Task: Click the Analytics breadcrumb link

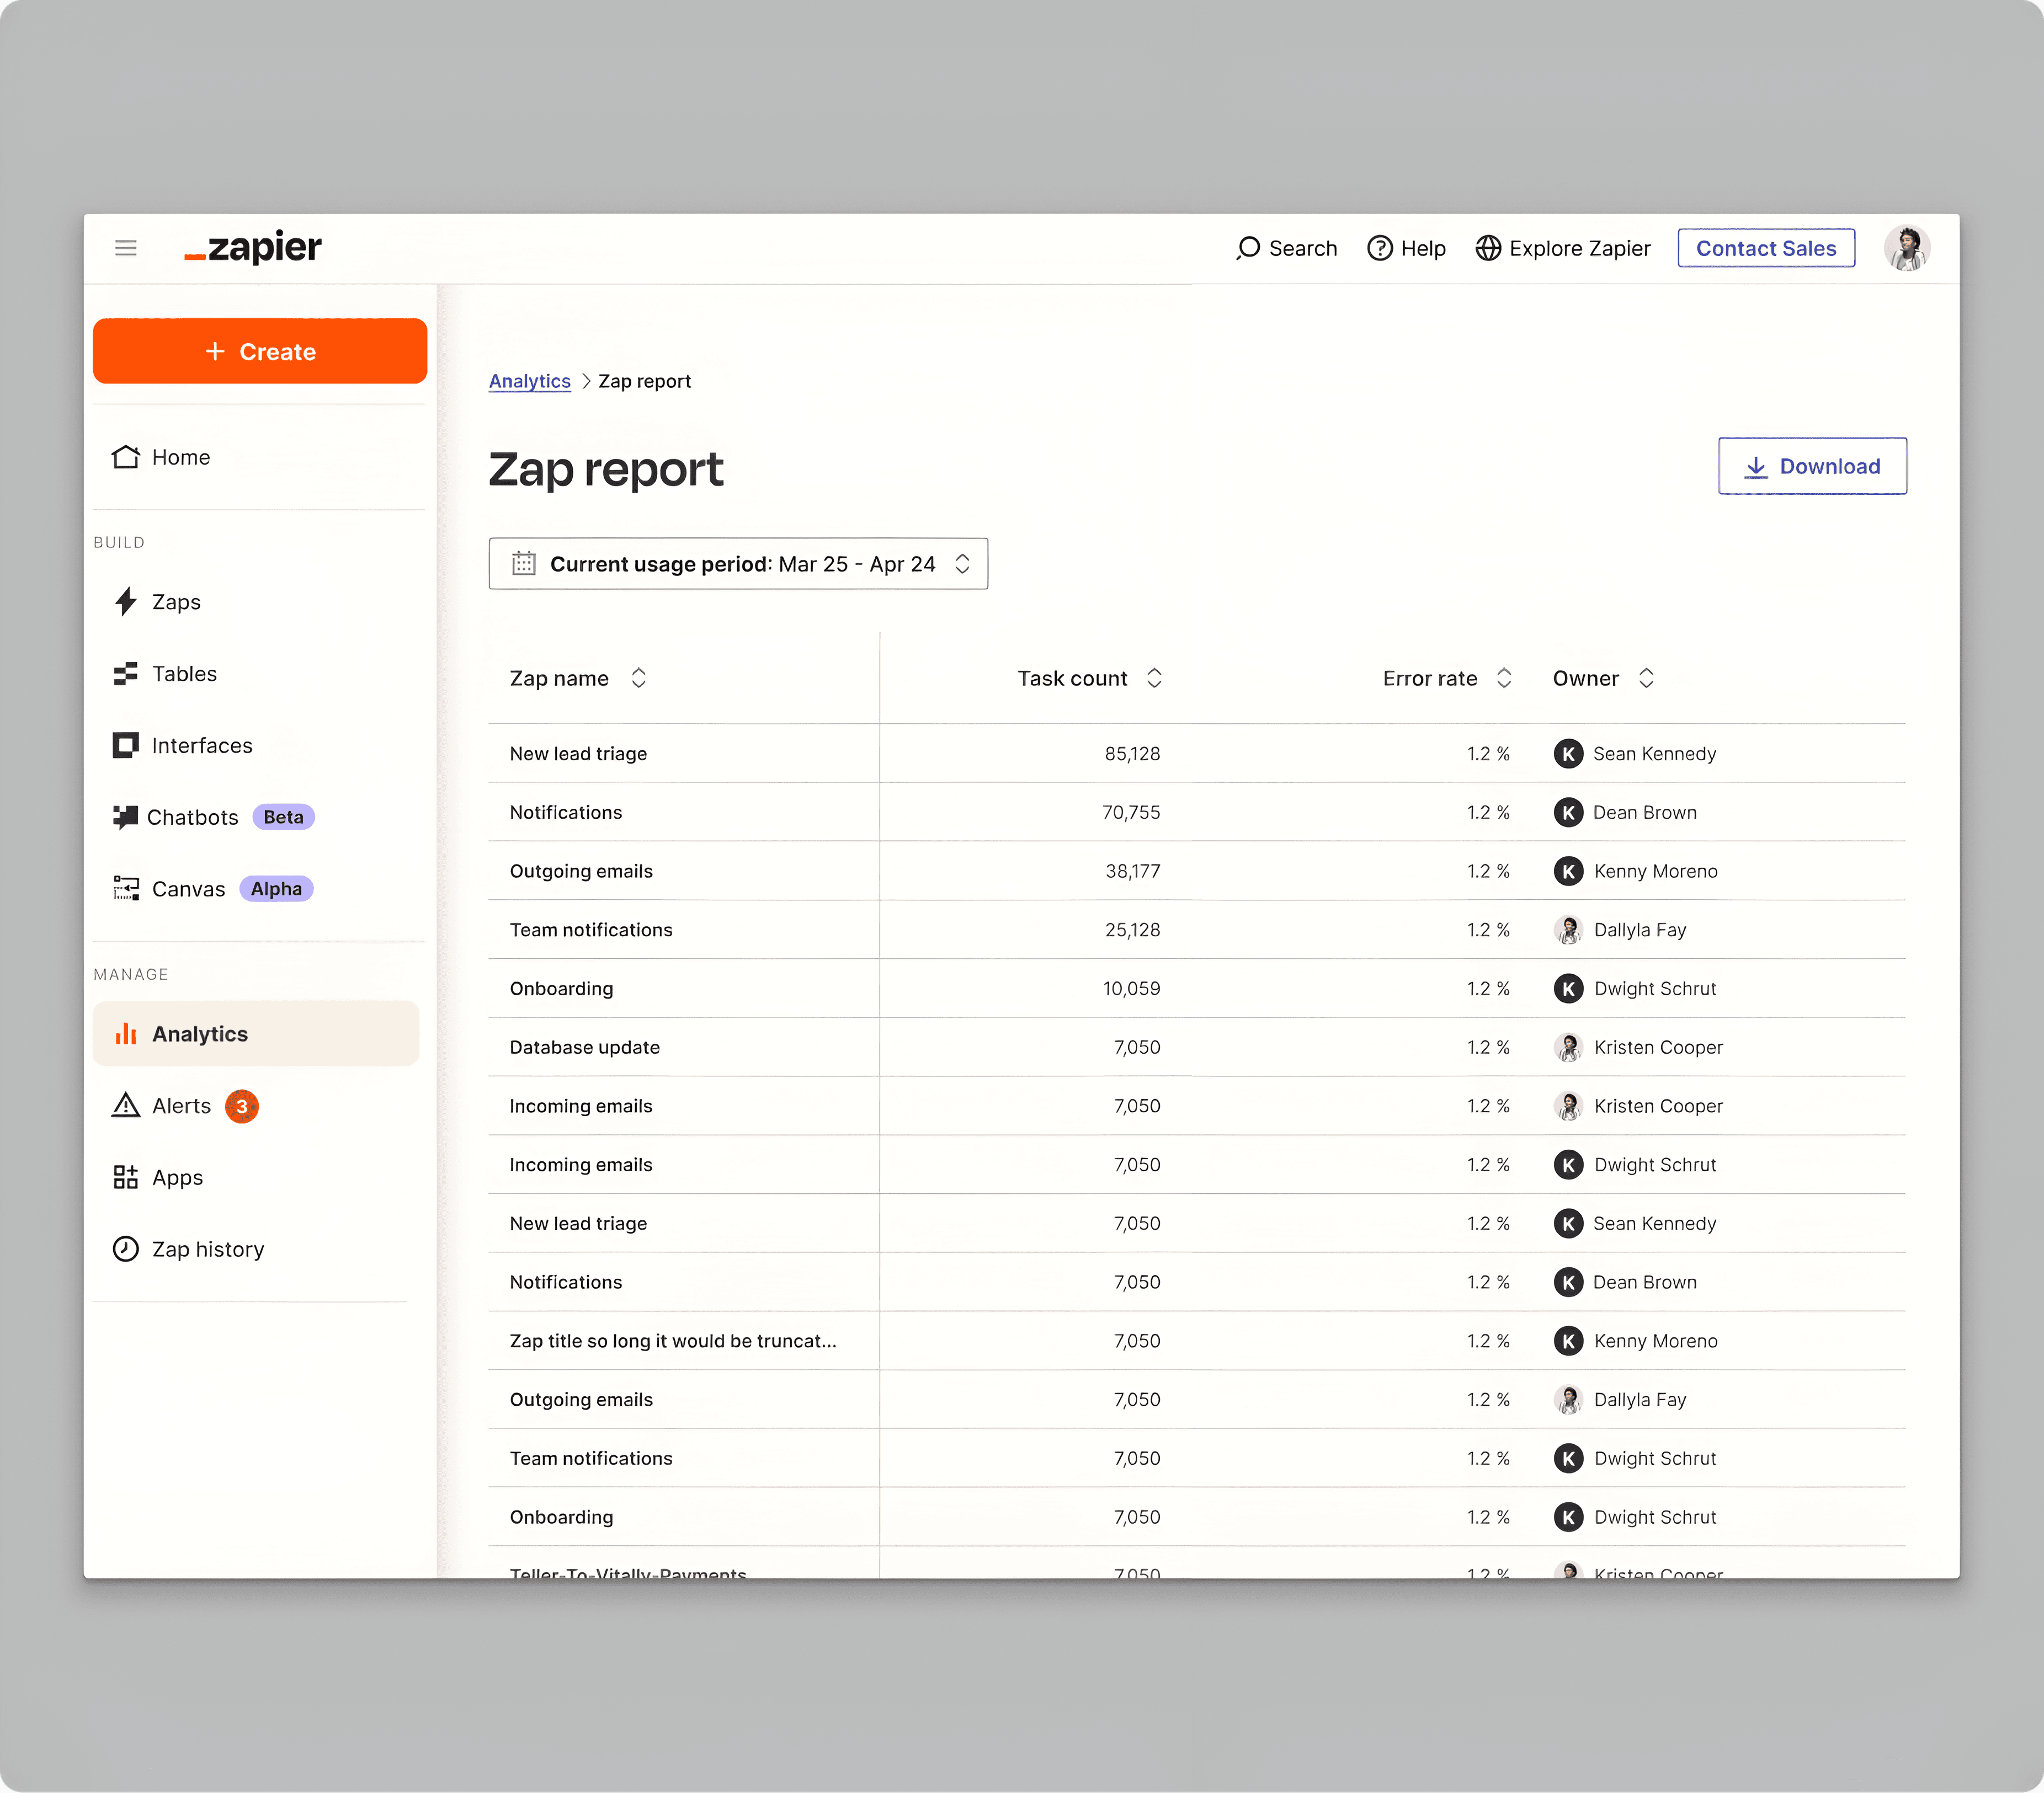Action: pos(529,381)
